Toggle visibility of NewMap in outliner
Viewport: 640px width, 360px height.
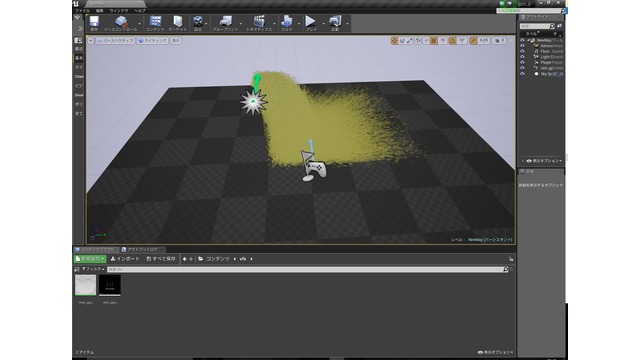tap(522, 40)
